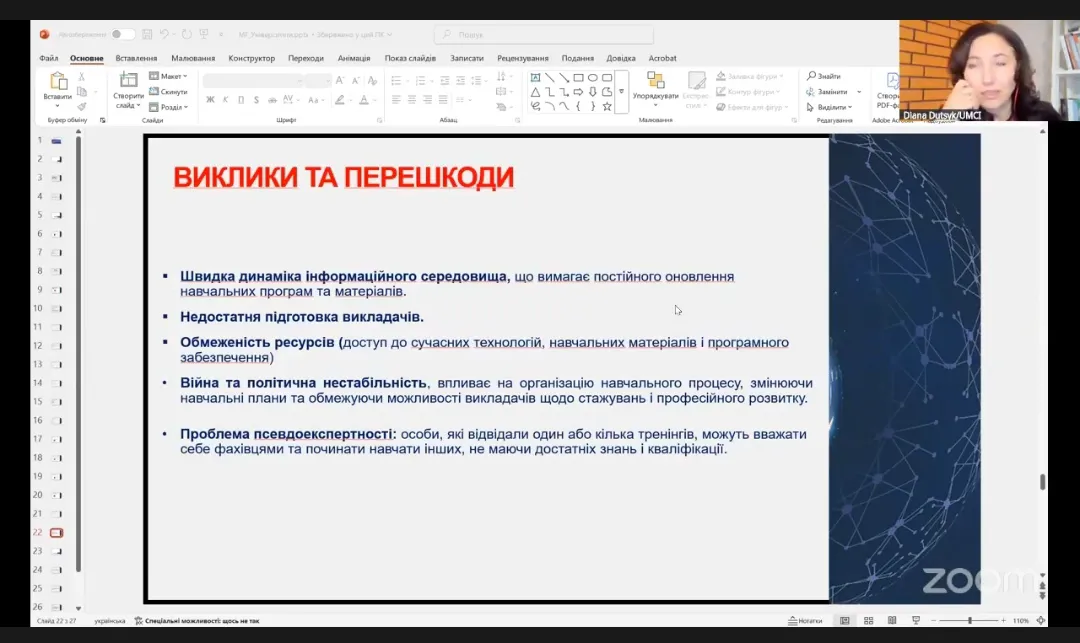
Task: Open the Clipboard pane dialog launcher
Action: pos(103,120)
